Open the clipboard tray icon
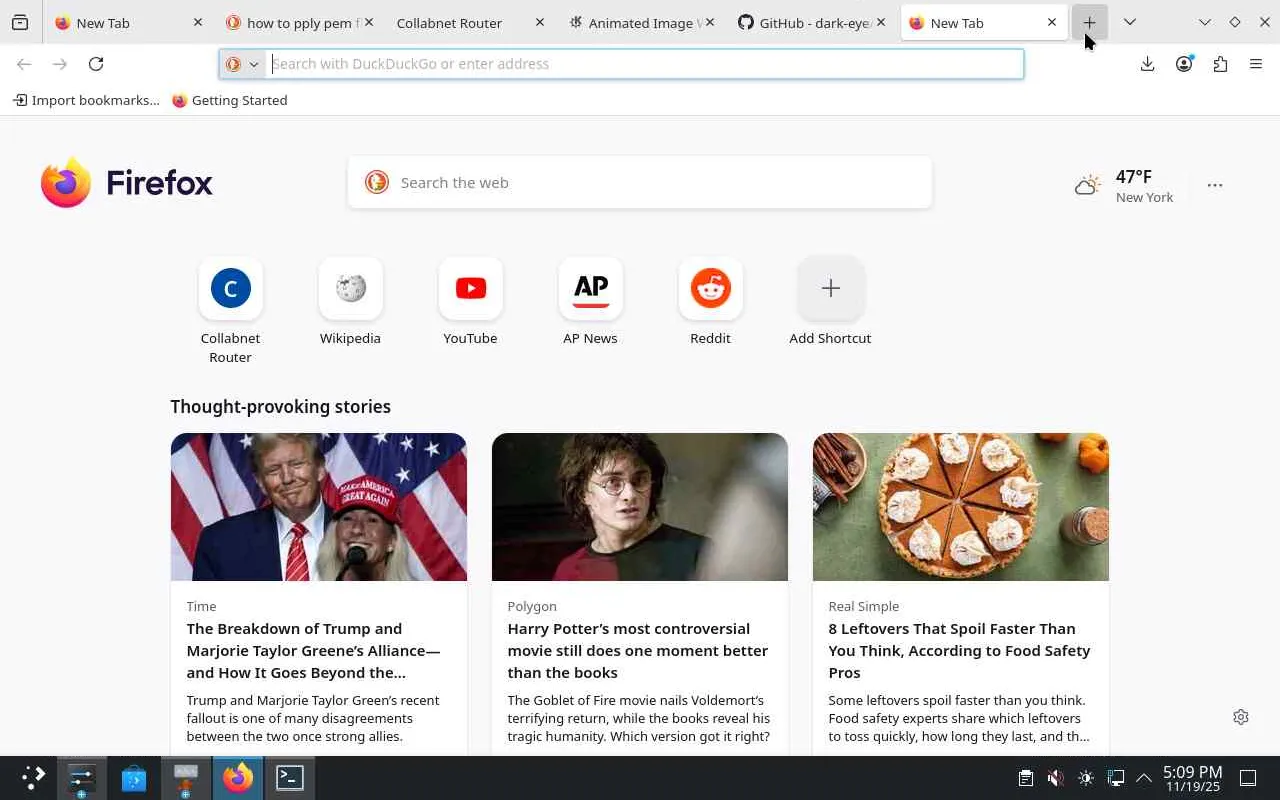The height and width of the screenshot is (800, 1280). (1025, 778)
